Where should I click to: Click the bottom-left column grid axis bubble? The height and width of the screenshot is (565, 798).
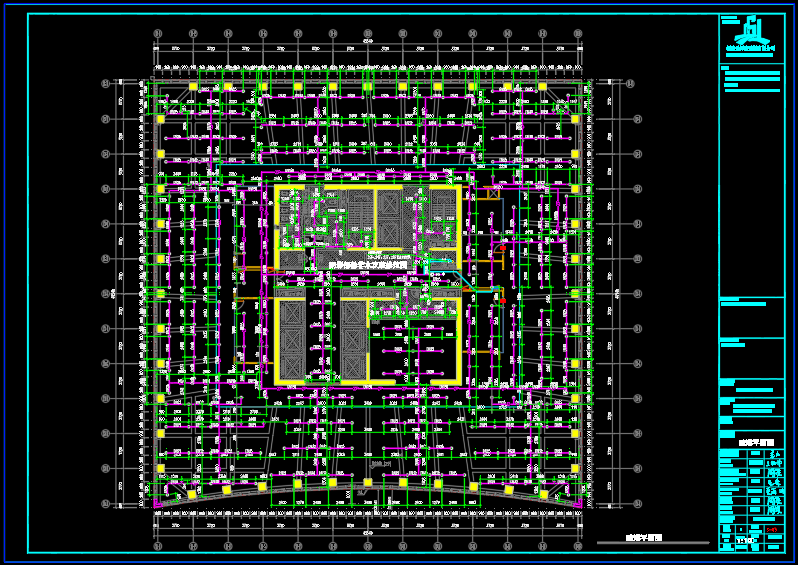(158, 547)
